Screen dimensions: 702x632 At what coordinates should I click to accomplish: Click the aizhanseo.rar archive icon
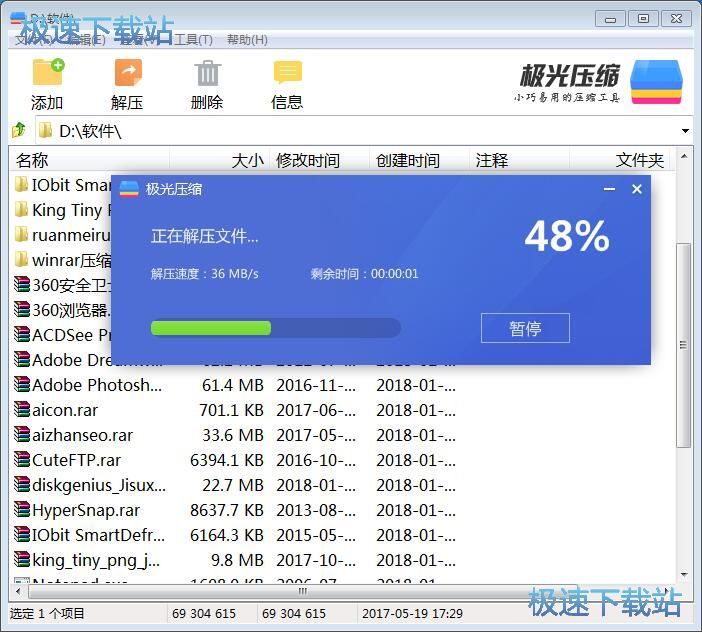point(21,435)
